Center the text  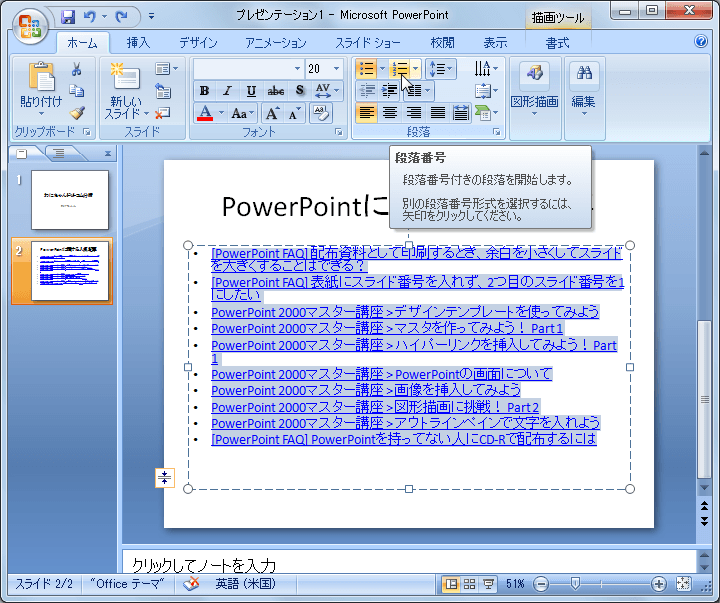[x=390, y=113]
